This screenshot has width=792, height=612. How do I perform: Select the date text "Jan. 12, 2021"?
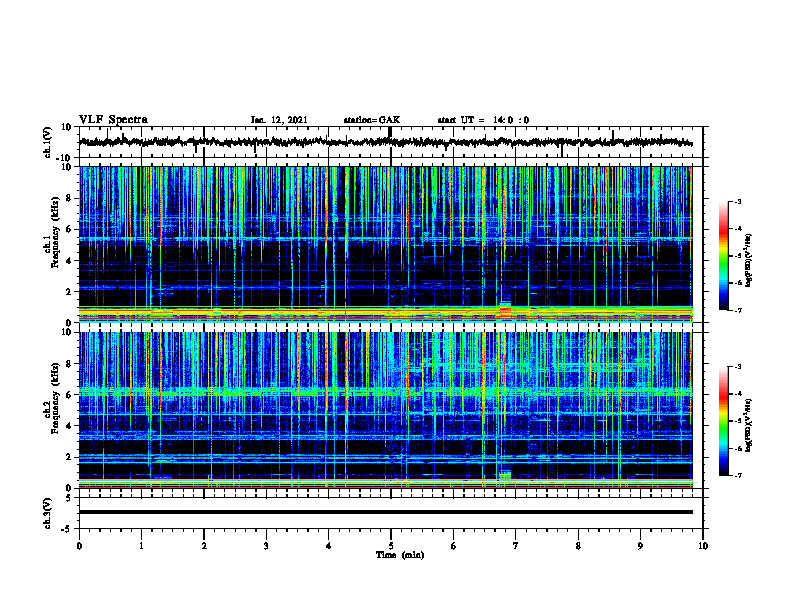[x=279, y=120]
